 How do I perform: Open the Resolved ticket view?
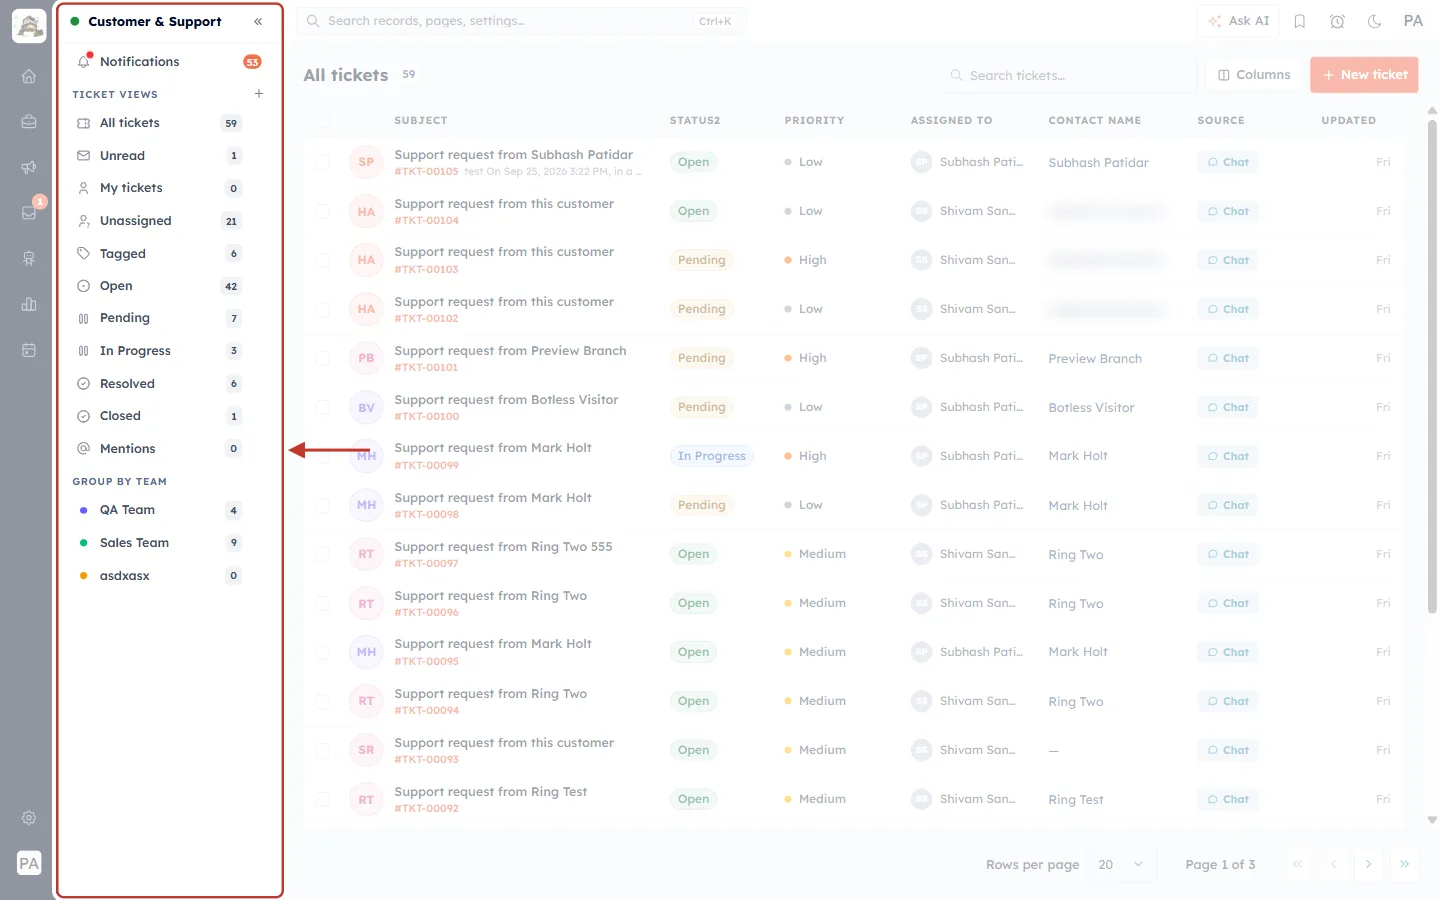(160, 384)
